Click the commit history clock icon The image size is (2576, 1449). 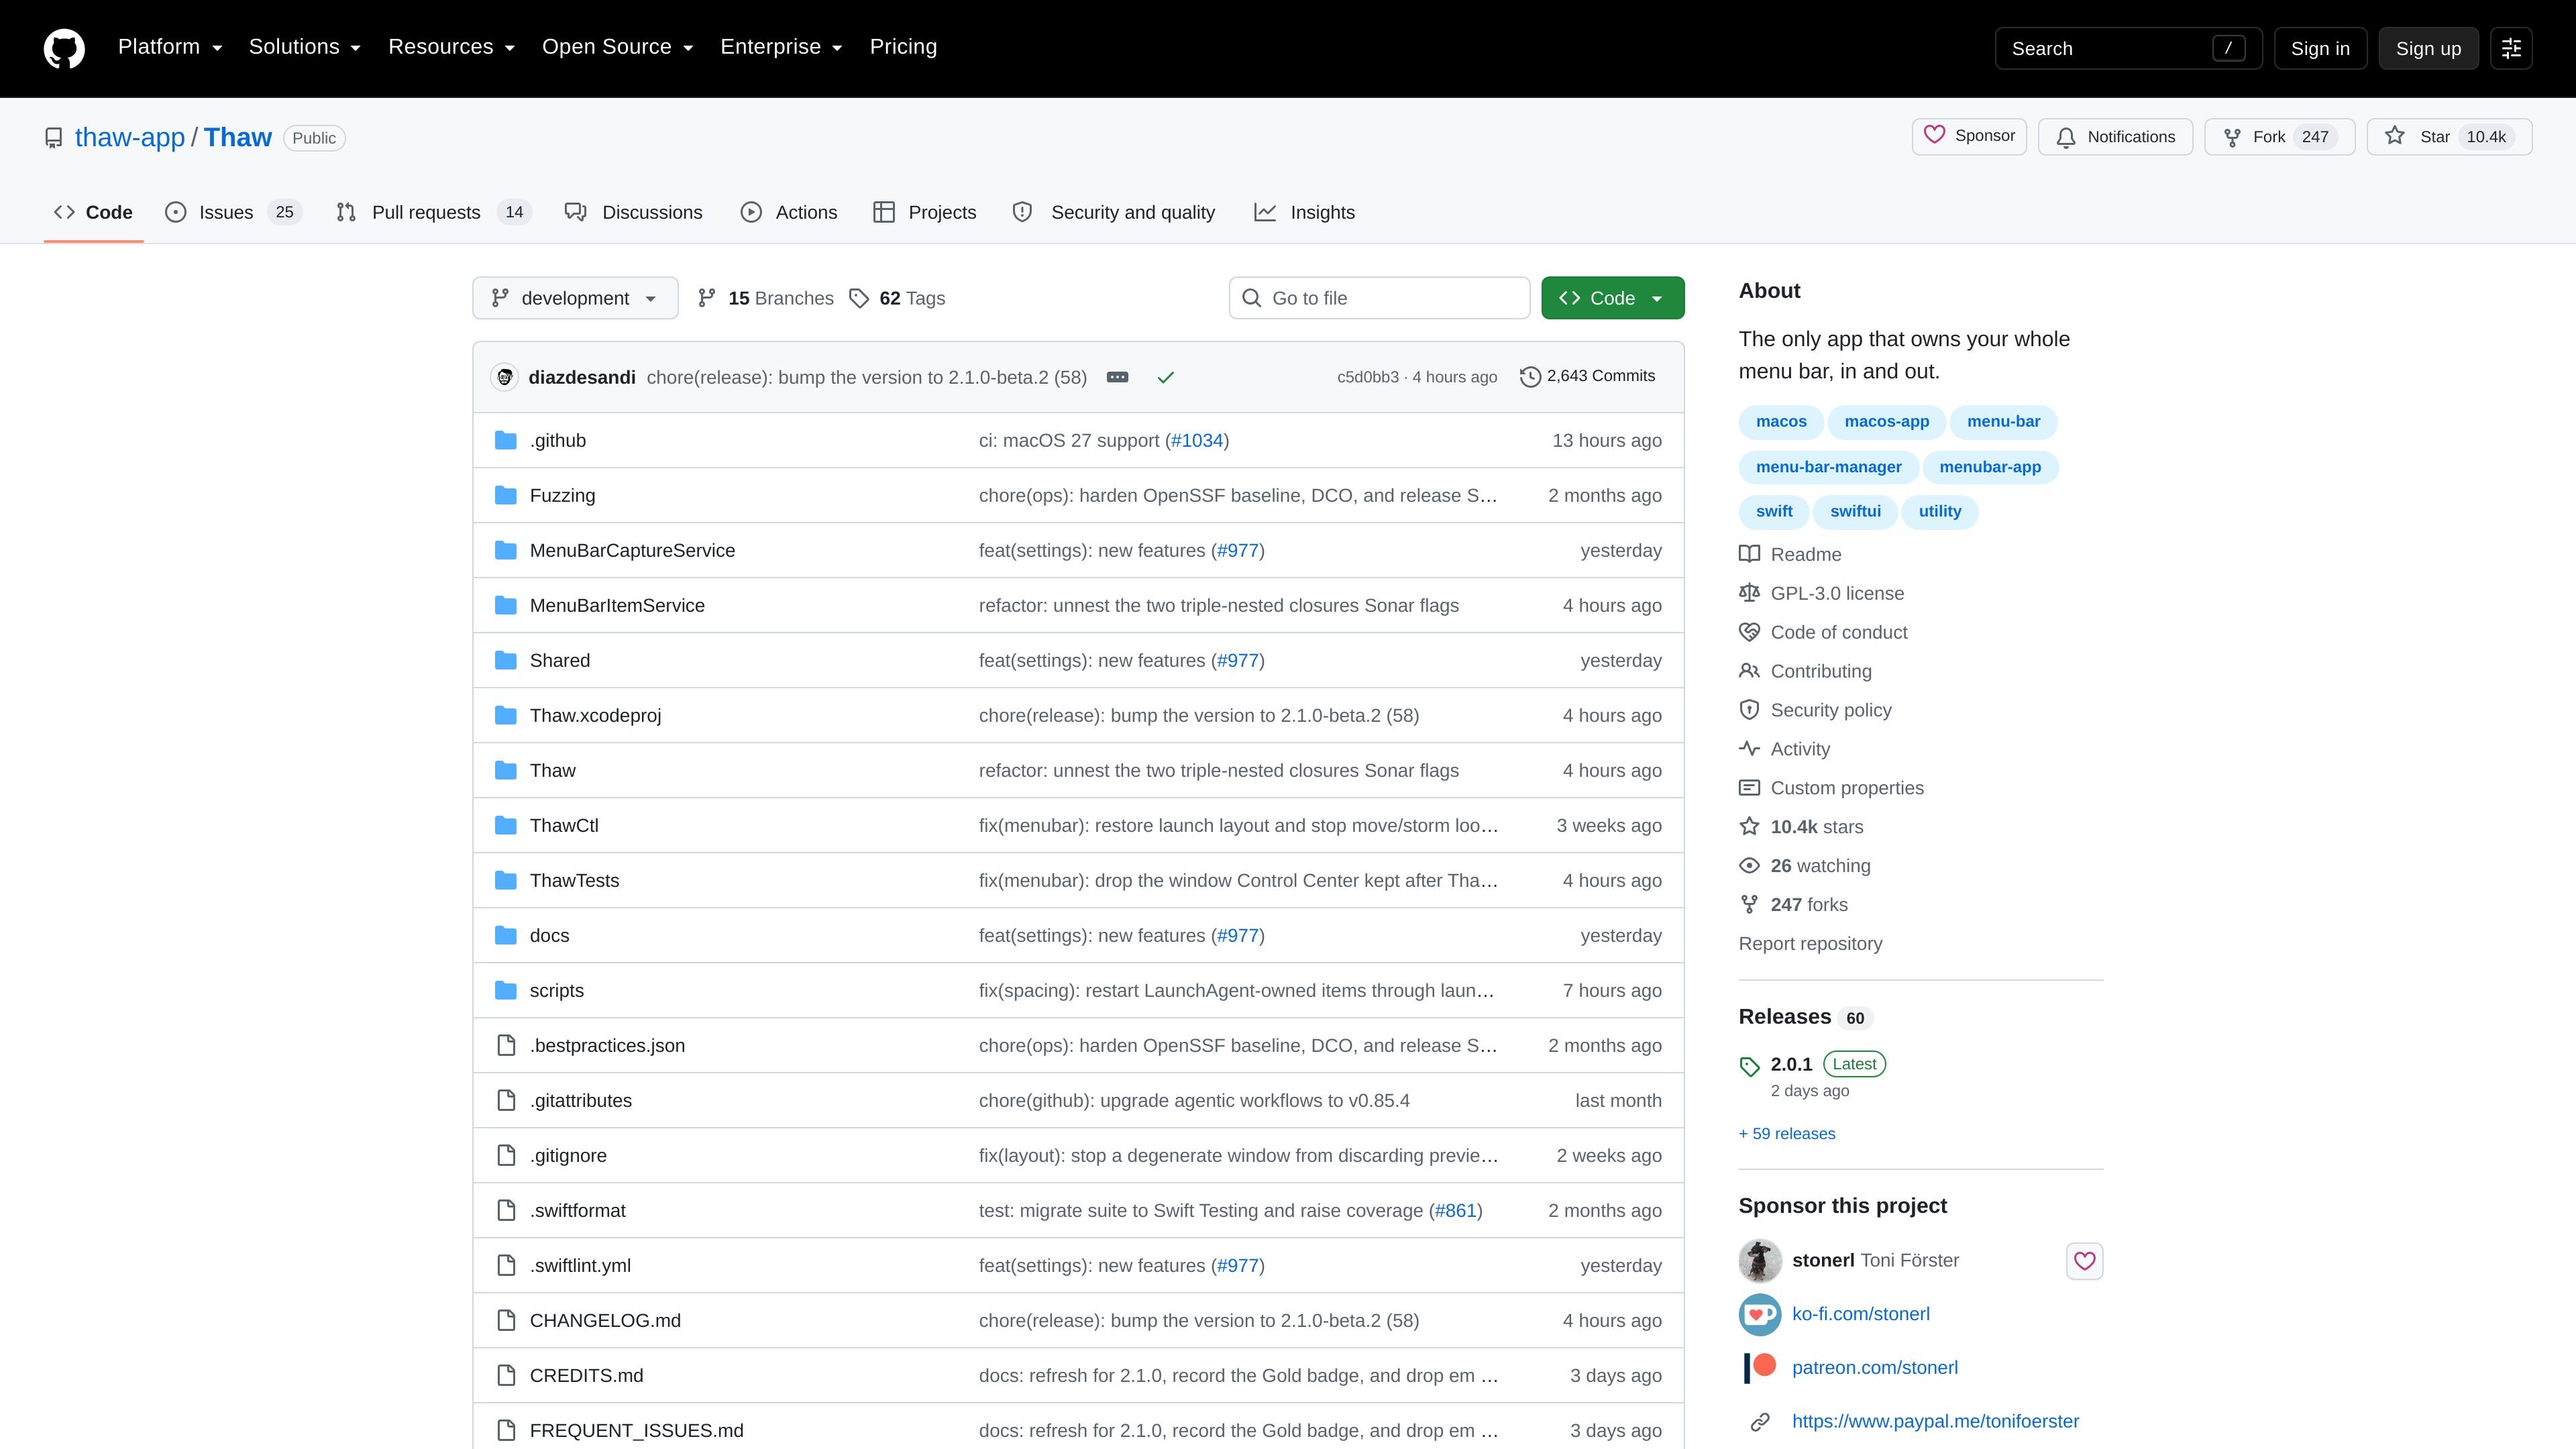click(x=1530, y=377)
